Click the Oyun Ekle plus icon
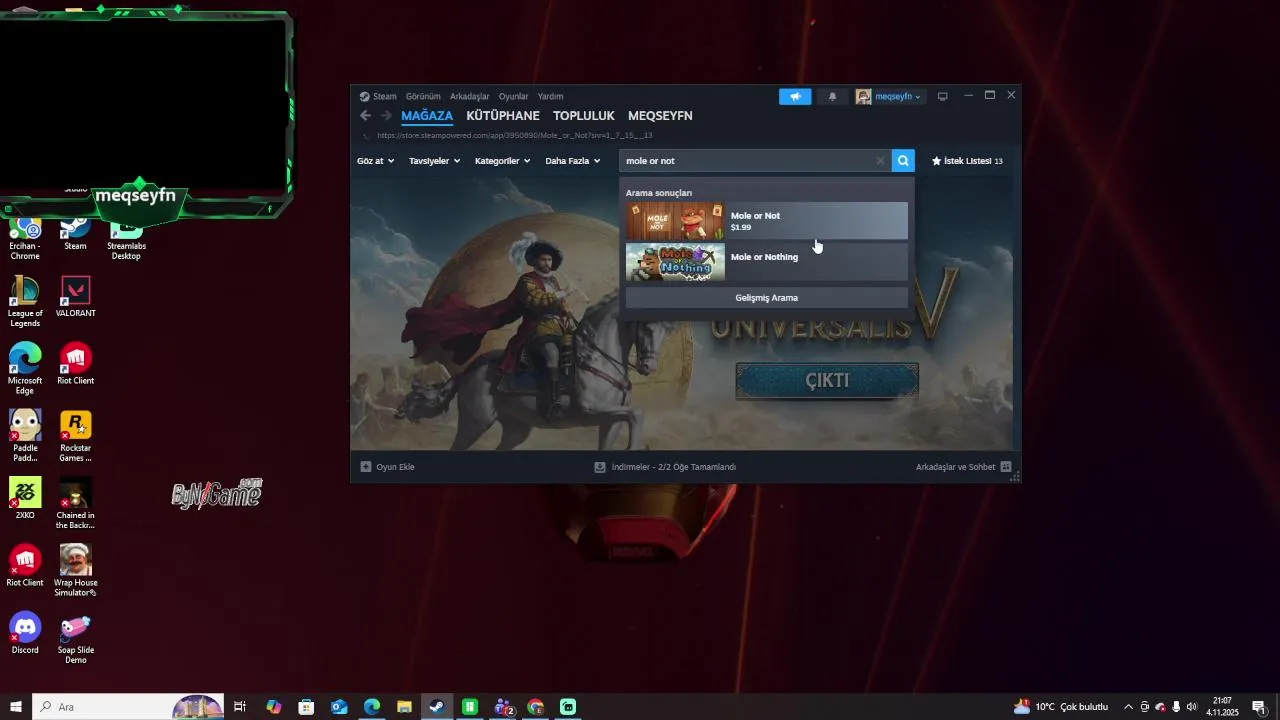The image size is (1280, 720). click(366, 467)
